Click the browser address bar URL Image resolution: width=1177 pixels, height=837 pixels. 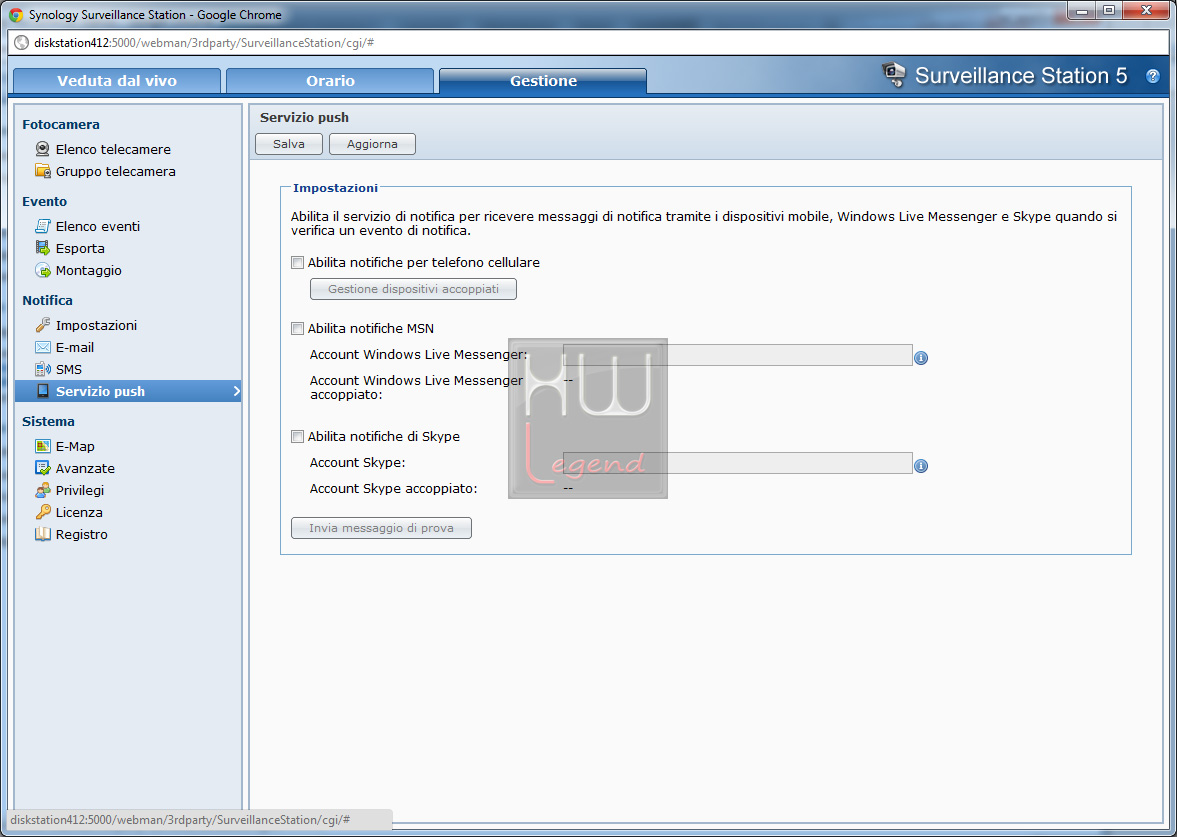click(204, 43)
